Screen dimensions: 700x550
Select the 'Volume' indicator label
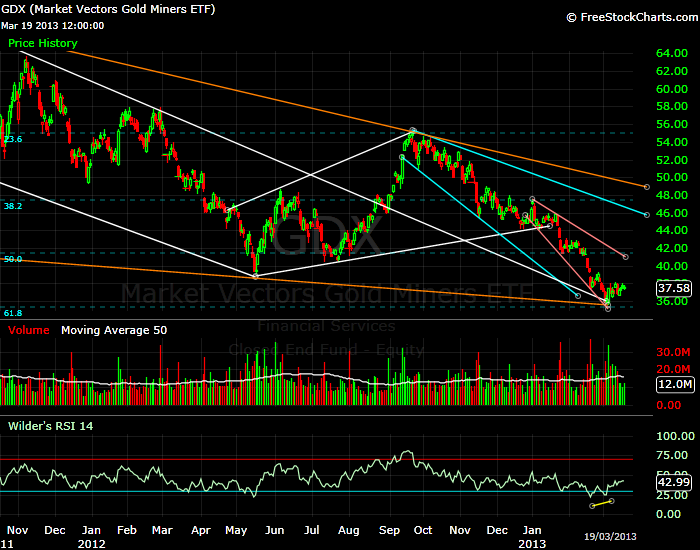(29, 330)
